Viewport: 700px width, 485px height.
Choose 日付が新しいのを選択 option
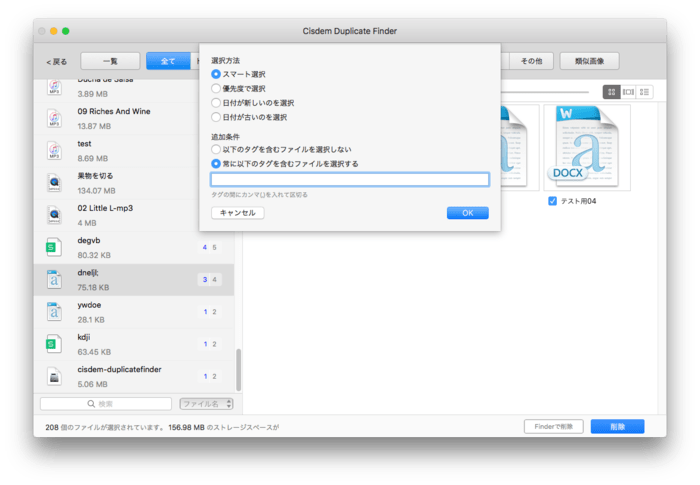click(x=216, y=103)
